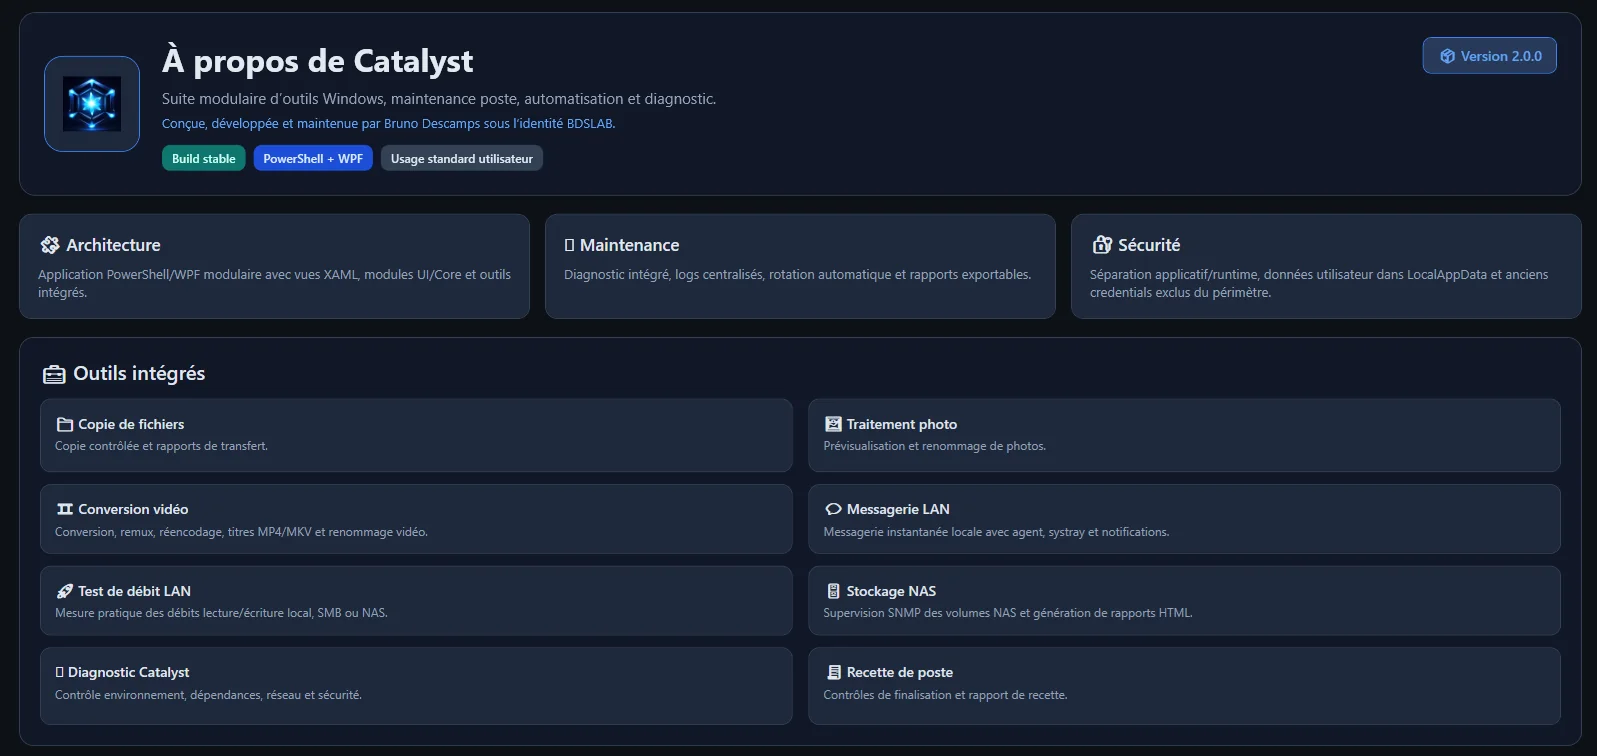Click the 'Copie de fichiers' tool title
The width and height of the screenshot is (1597, 756).
coord(131,424)
